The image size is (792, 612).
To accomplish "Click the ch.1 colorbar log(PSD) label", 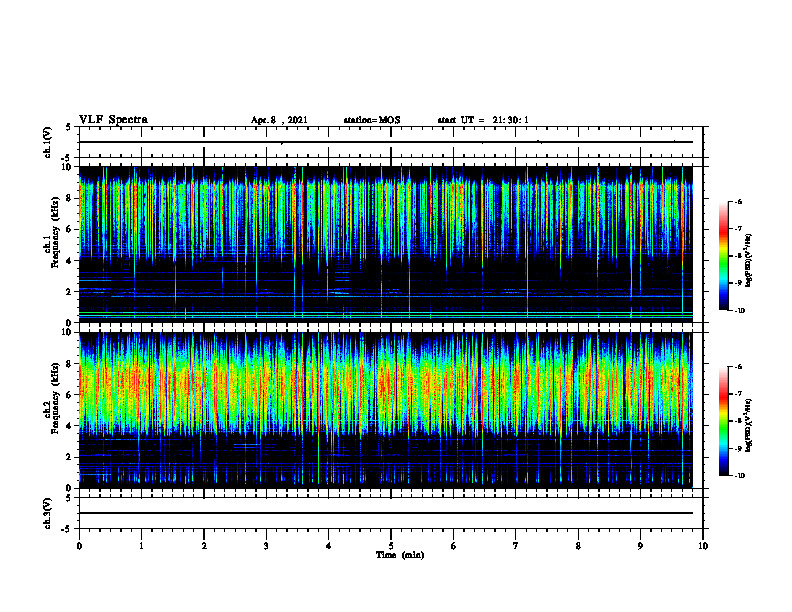I will coord(749,261).
